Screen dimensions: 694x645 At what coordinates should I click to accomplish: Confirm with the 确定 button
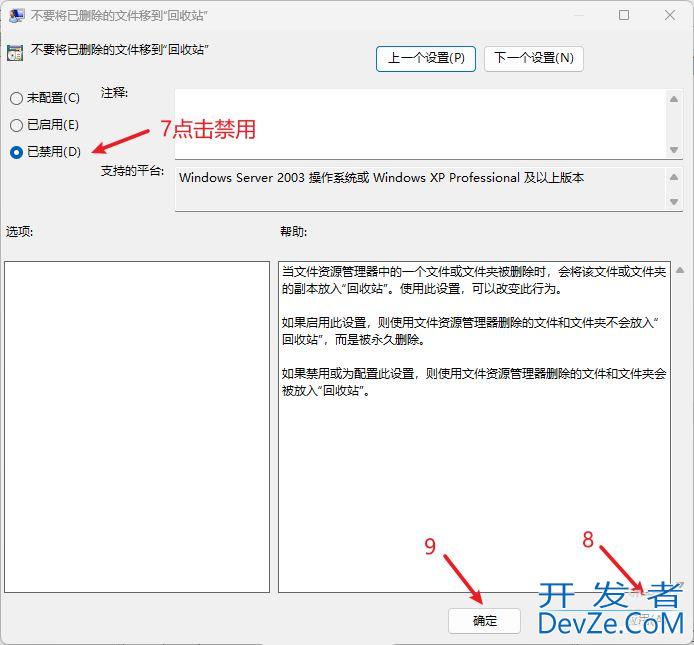coord(484,621)
